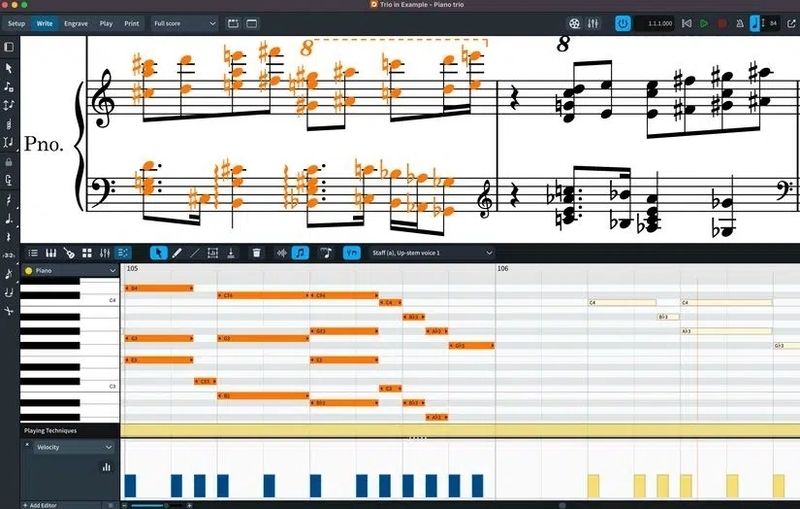Choose the Key Editor draw pencil tool
Image resolution: width=800 pixels, height=509 pixels.
(x=177, y=253)
